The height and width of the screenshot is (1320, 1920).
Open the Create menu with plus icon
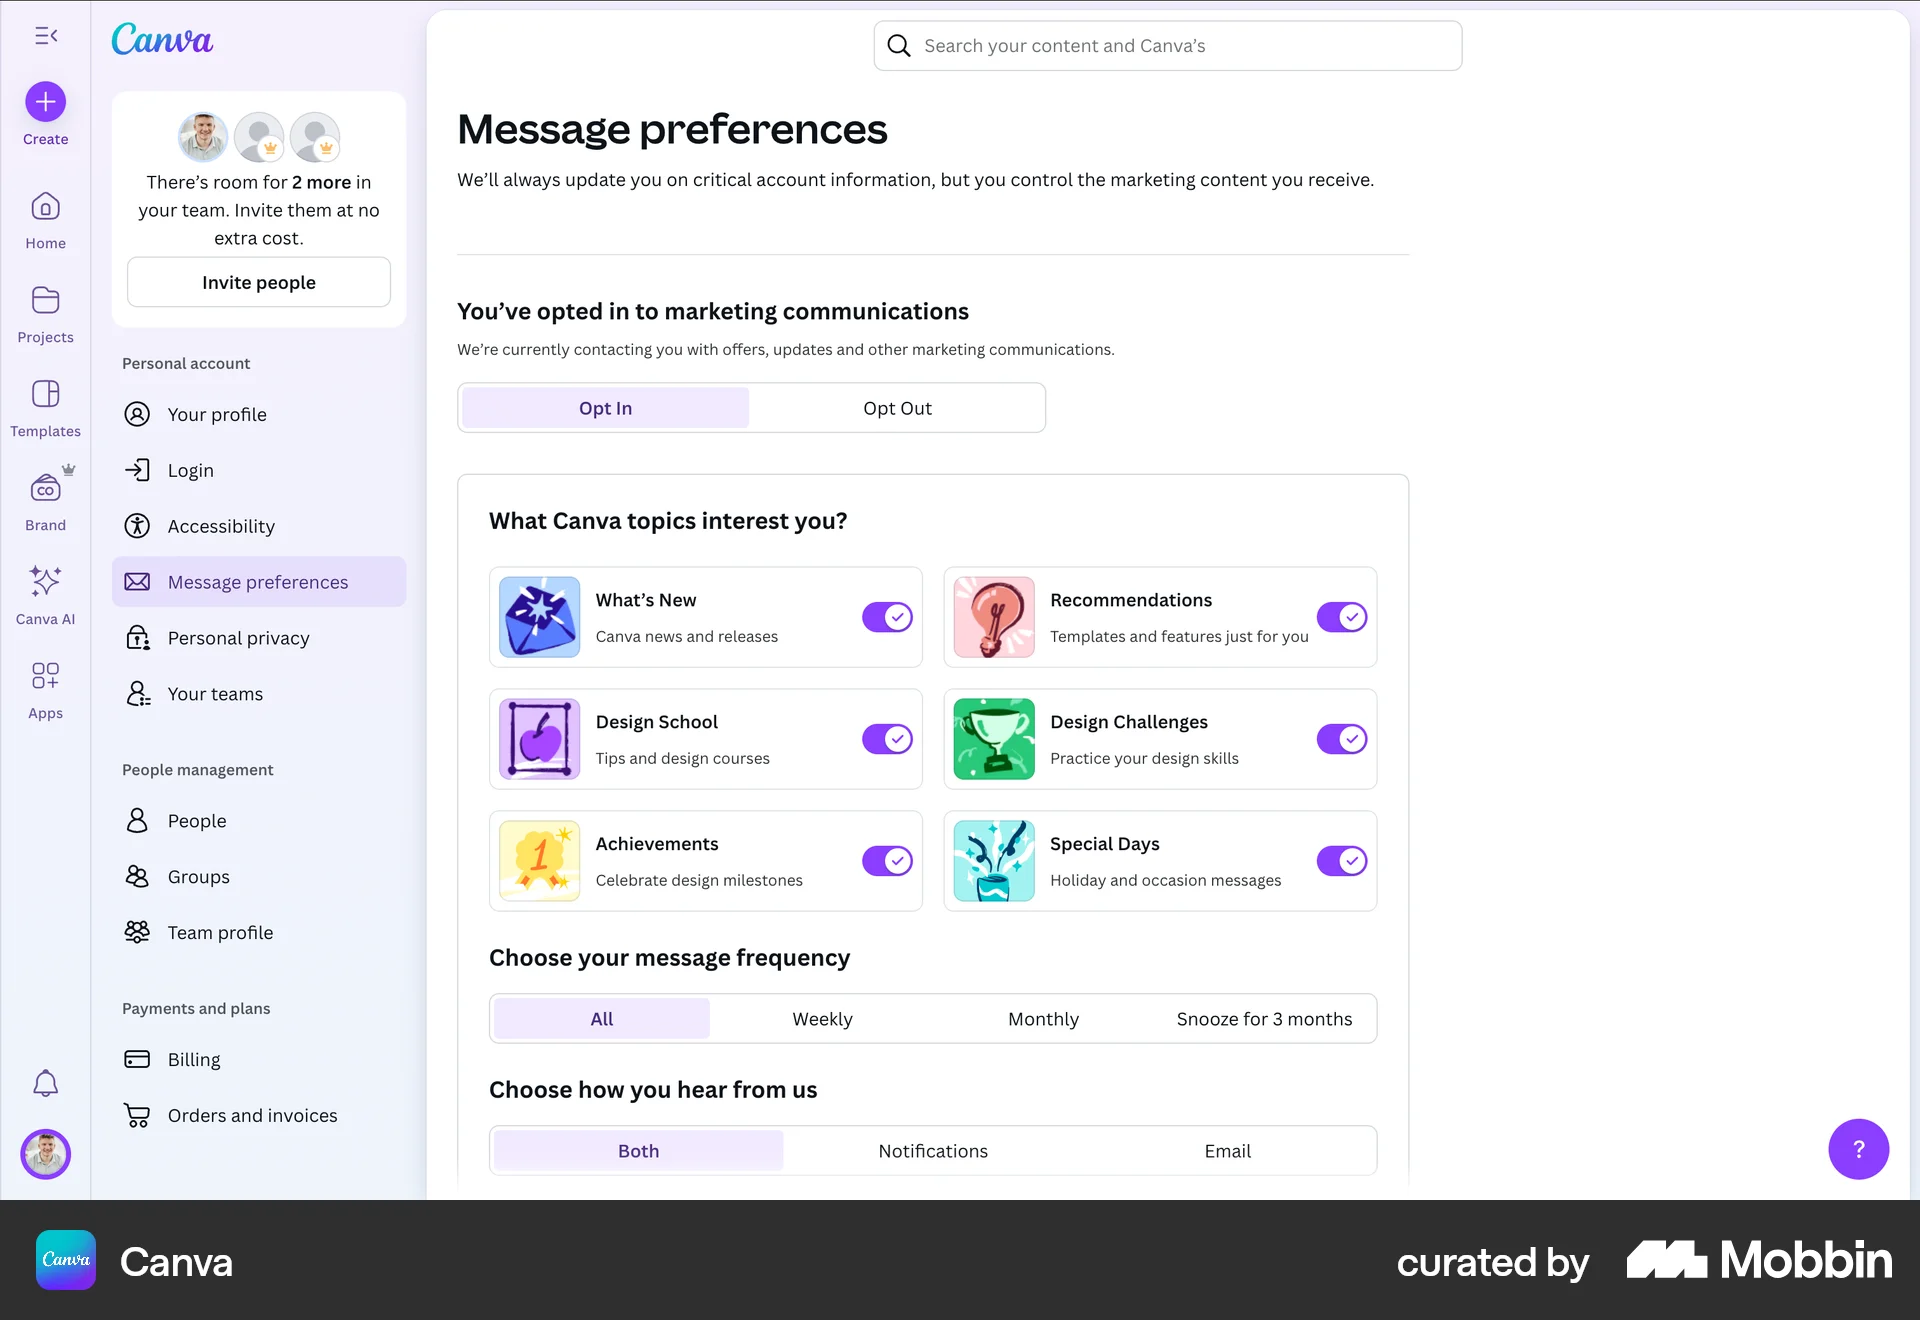click(45, 101)
